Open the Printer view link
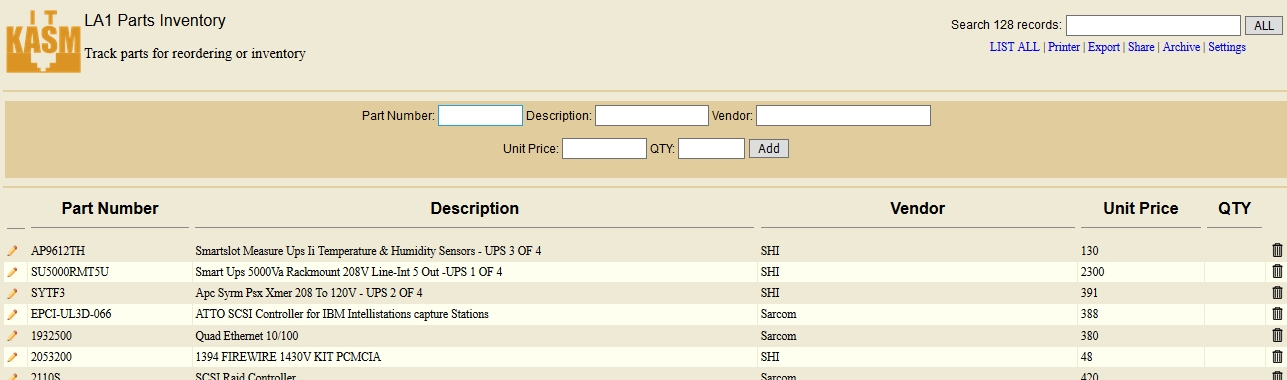Screen dimensions: 1287x380 [x=1064, y=47]
